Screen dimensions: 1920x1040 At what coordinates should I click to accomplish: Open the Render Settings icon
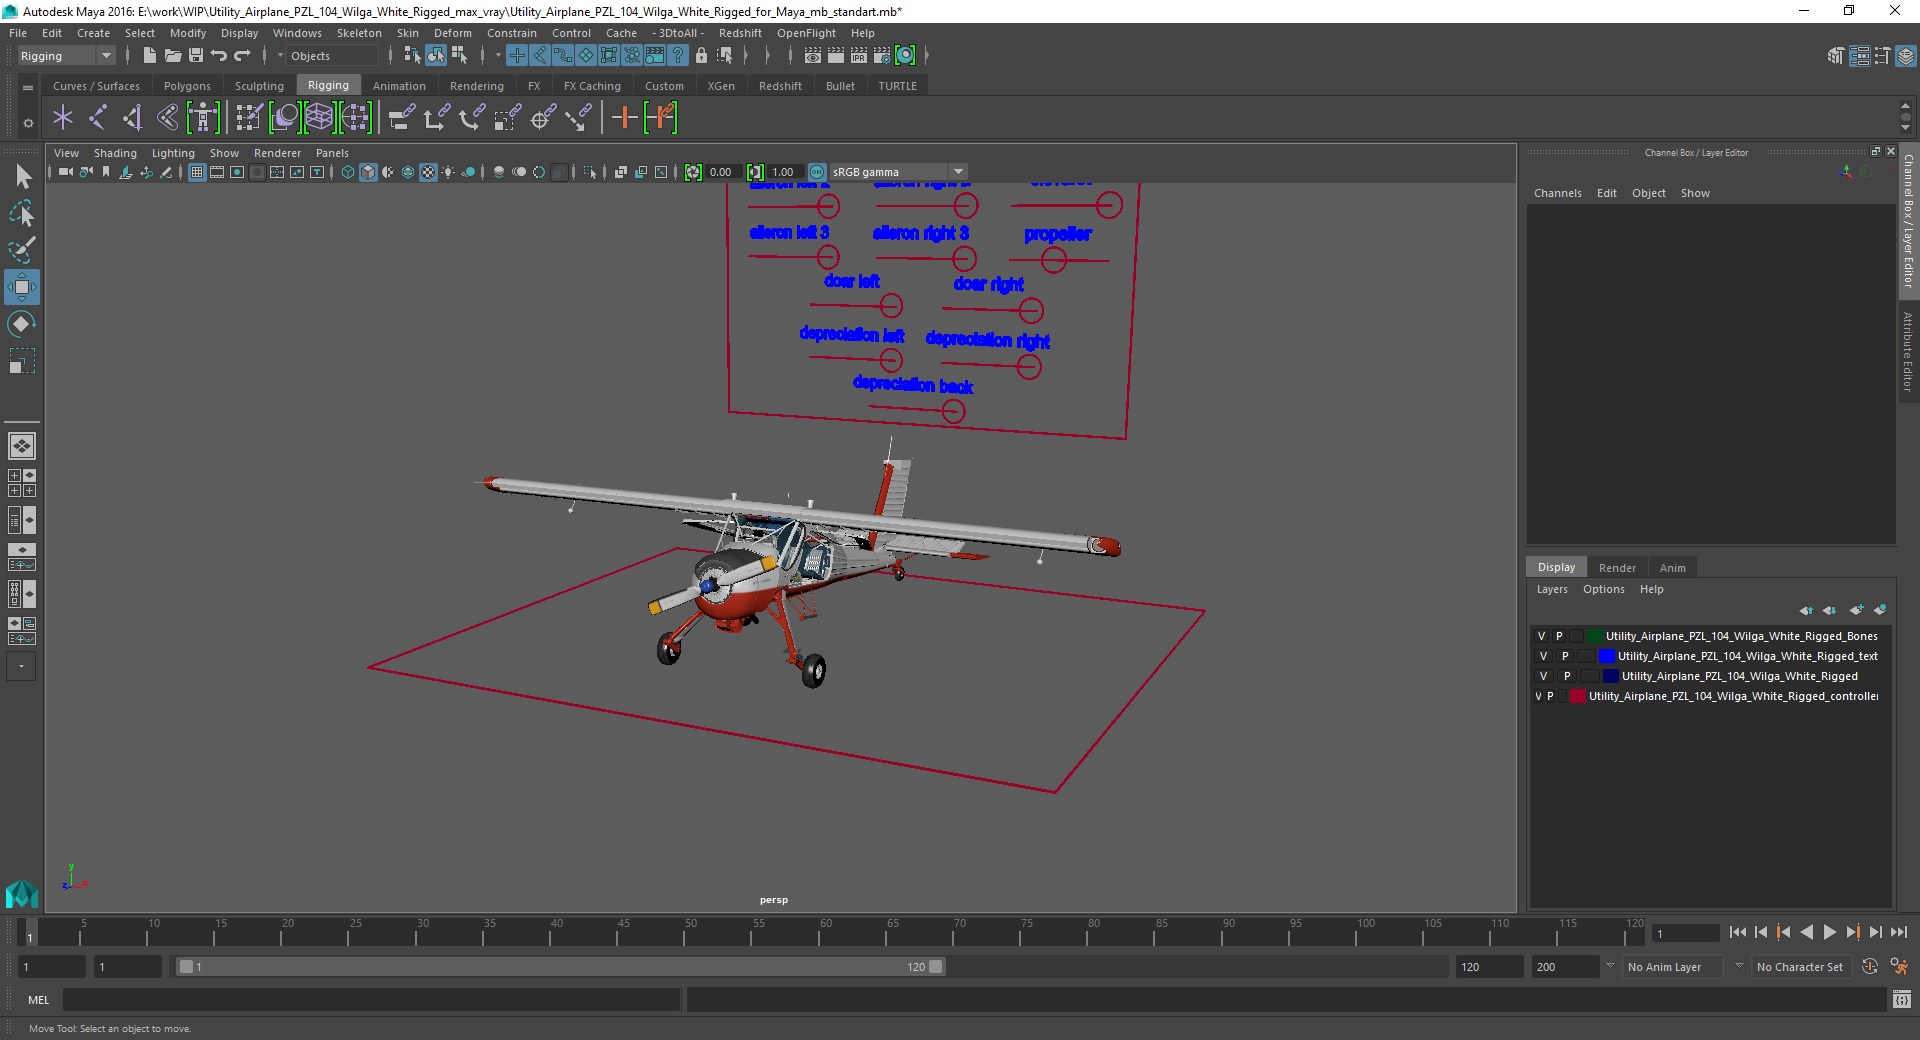(x=882, y=56)
